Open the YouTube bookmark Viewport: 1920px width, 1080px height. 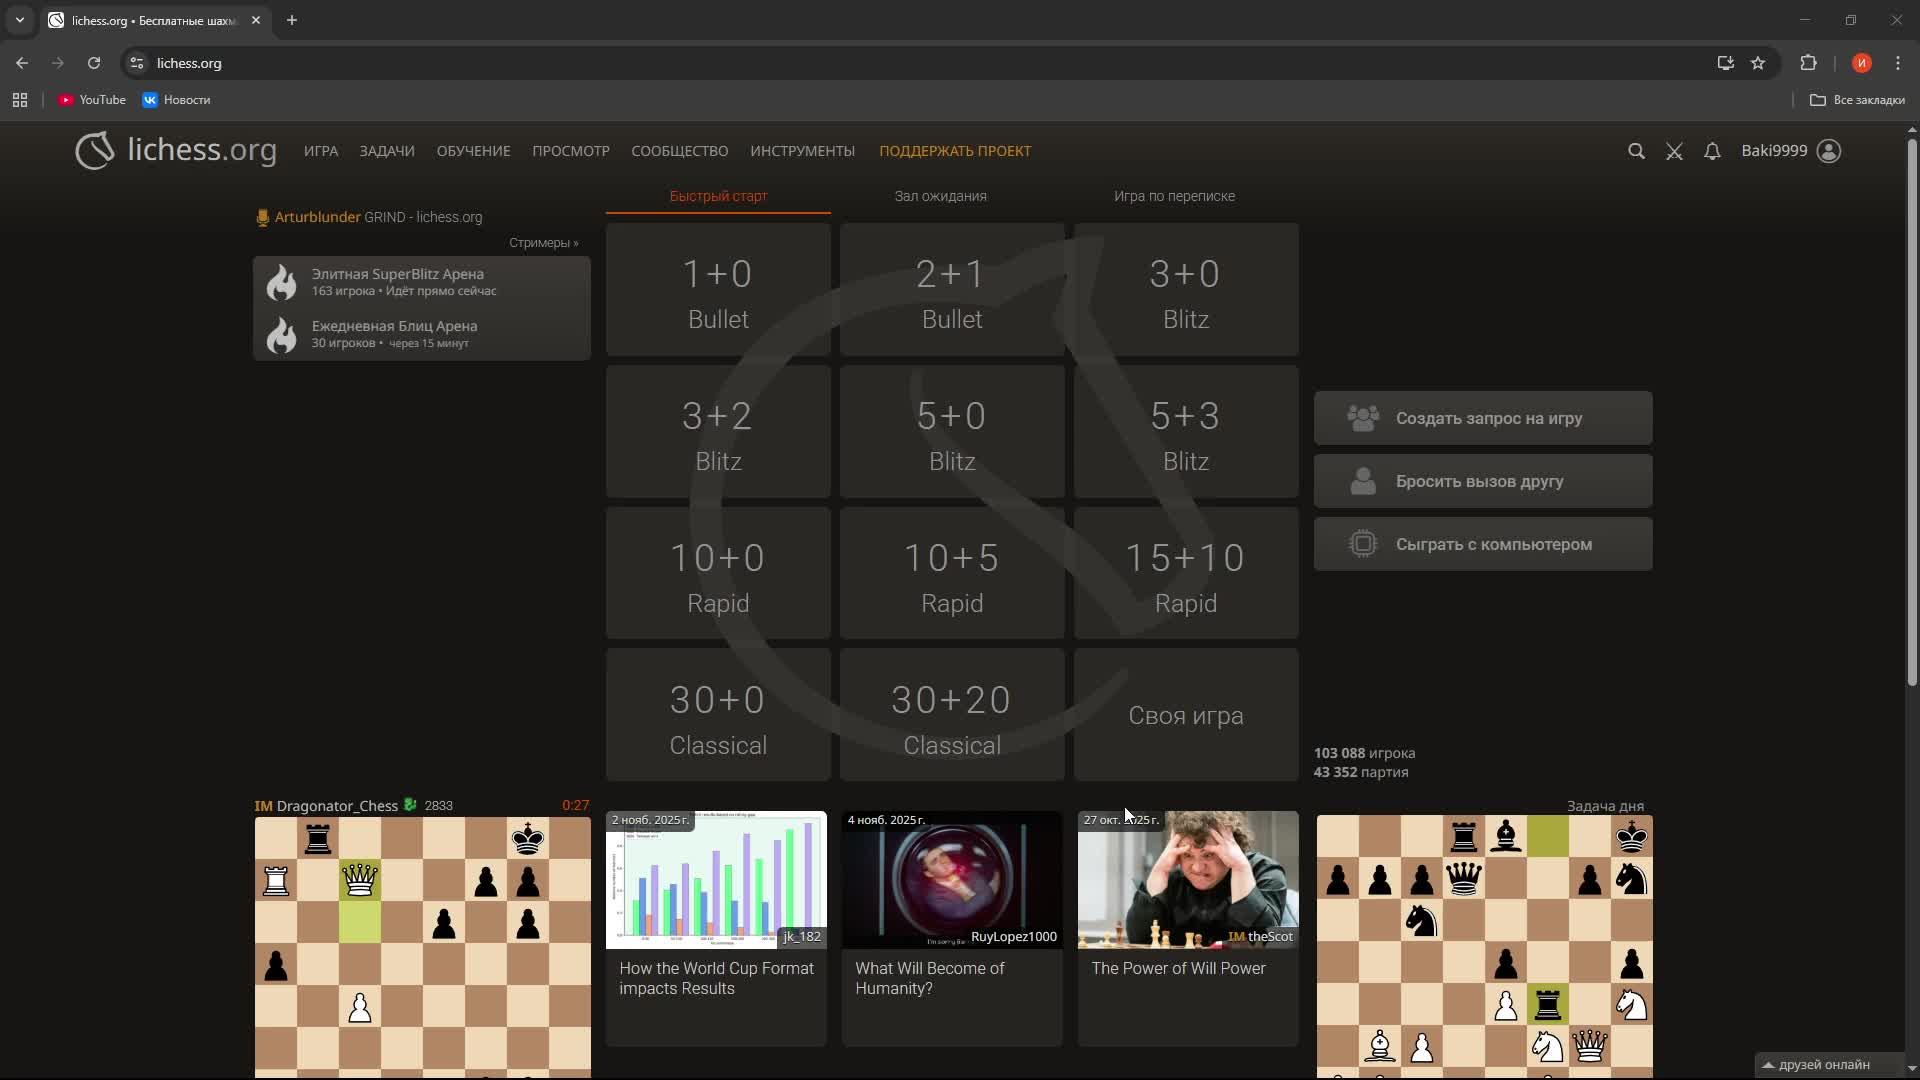click(x=92, y=100)
